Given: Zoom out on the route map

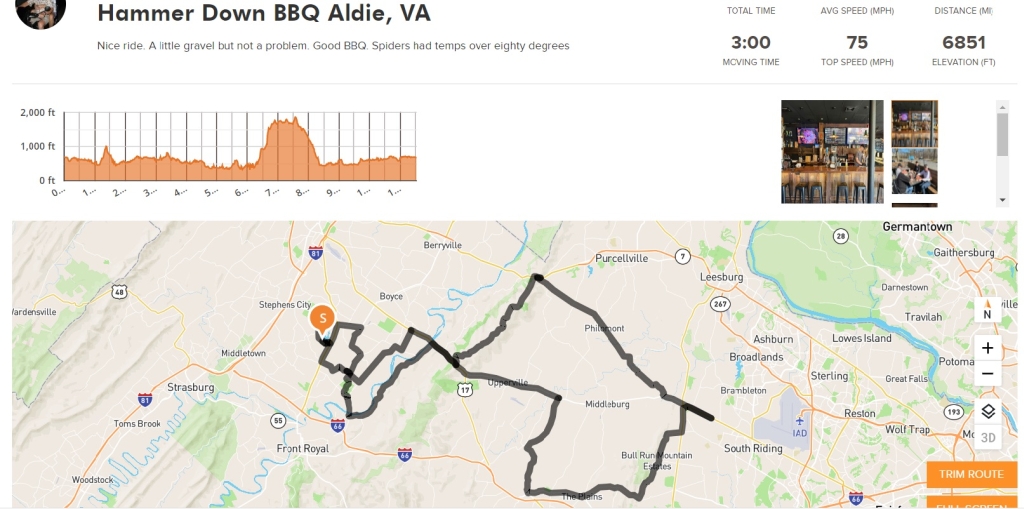Looking at the screenshot, I should [987, 374].
